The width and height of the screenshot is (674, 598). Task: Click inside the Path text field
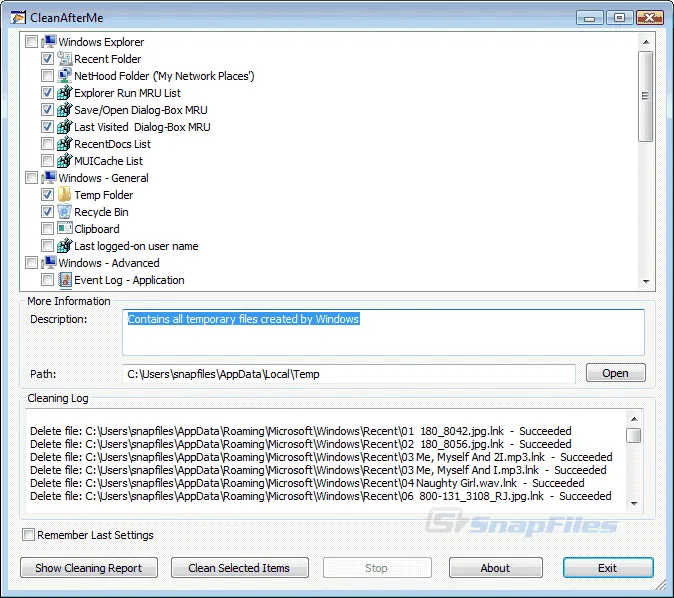[348, 374]
